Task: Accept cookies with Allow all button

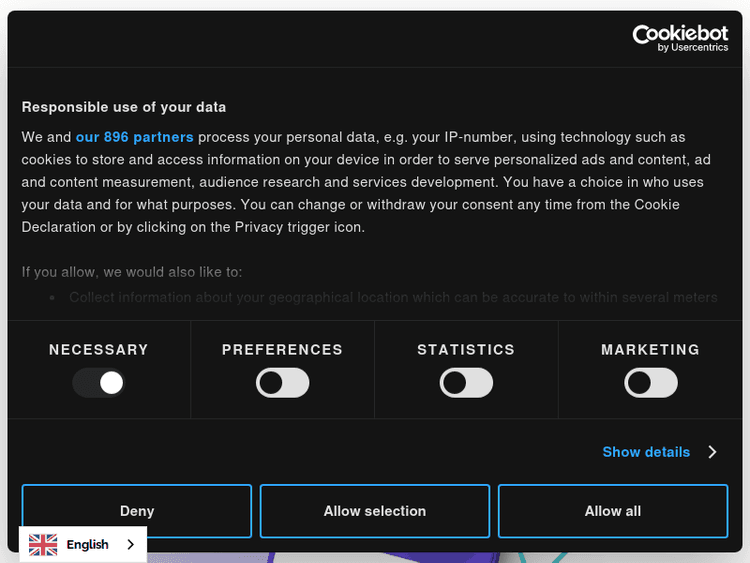Action: [613, 511]
